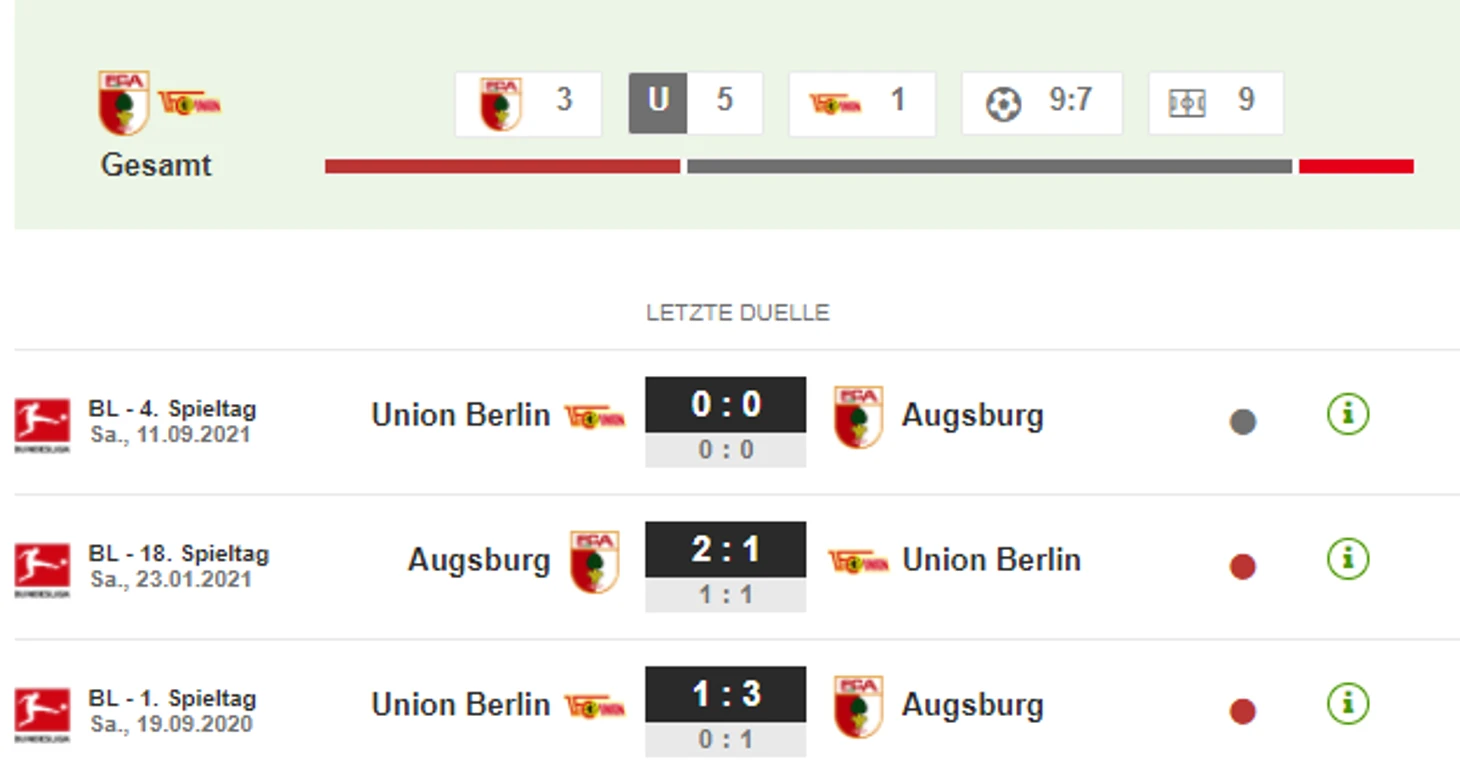The height and width of the screenshot is (771, 1460).
Task: Click Bundesliga logo beside 1. Spieltag
Action: coord(42,714)
